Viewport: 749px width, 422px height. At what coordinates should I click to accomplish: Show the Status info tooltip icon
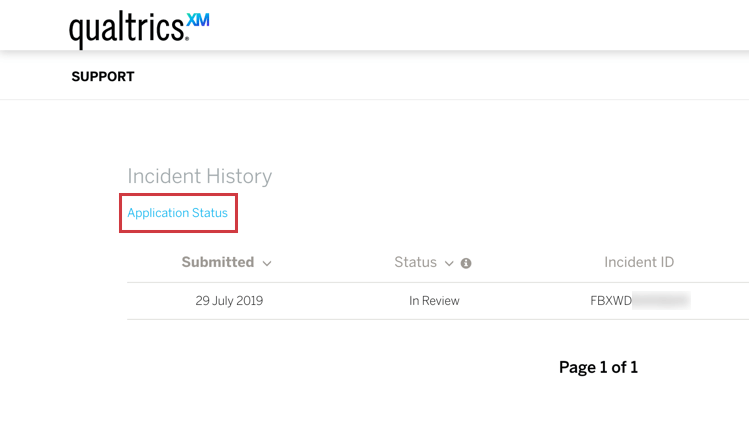point(465,263)
